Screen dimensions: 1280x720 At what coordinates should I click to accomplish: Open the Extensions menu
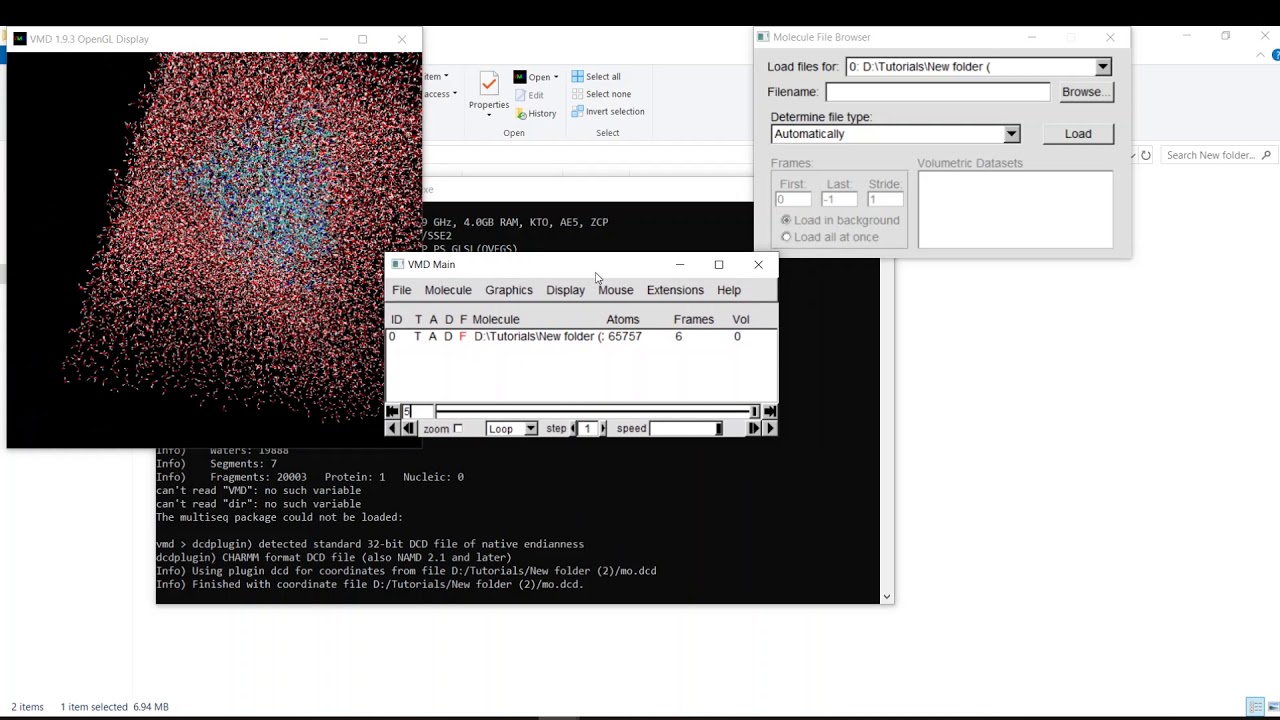click(675, 290)
